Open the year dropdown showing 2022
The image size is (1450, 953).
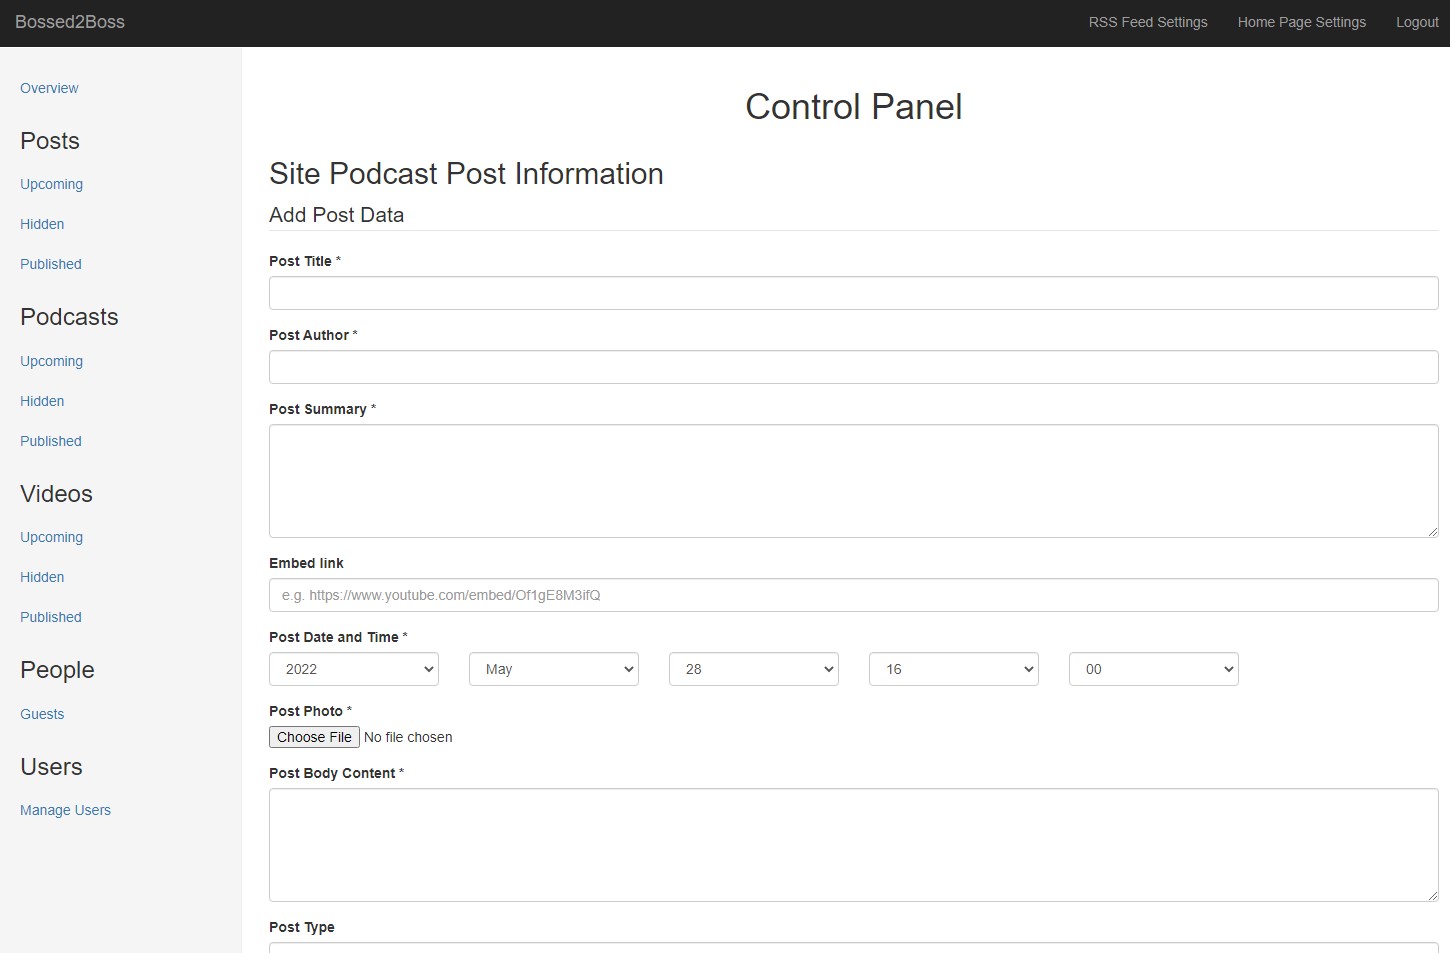coord(353,669)
